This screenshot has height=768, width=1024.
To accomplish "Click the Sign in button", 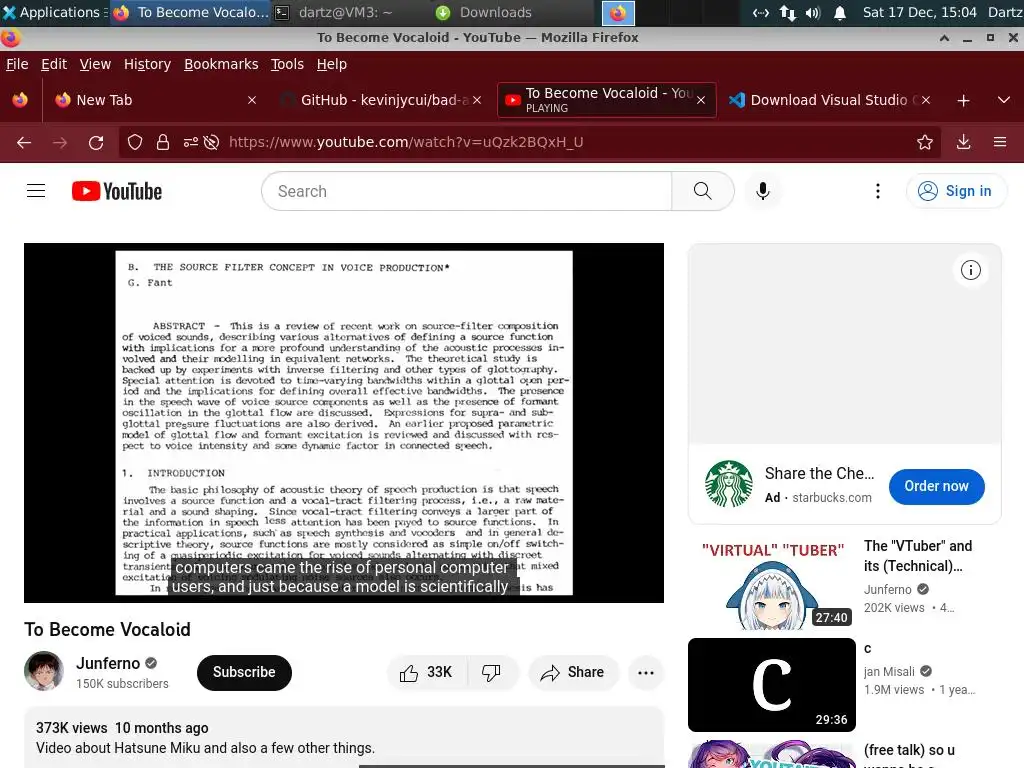I will tap(956, 191).
